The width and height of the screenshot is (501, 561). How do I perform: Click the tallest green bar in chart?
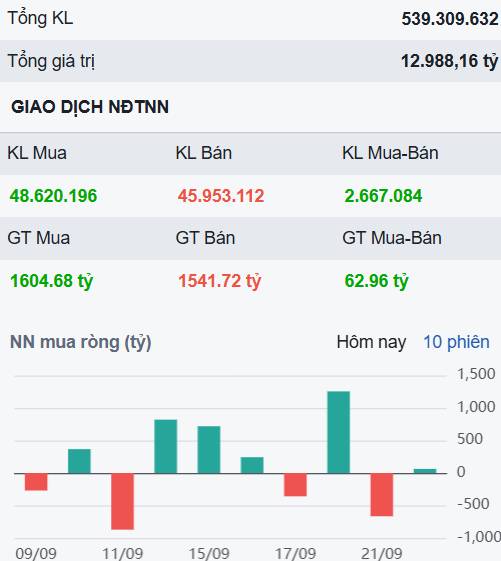pyautogui.click(x=339, y=432)
